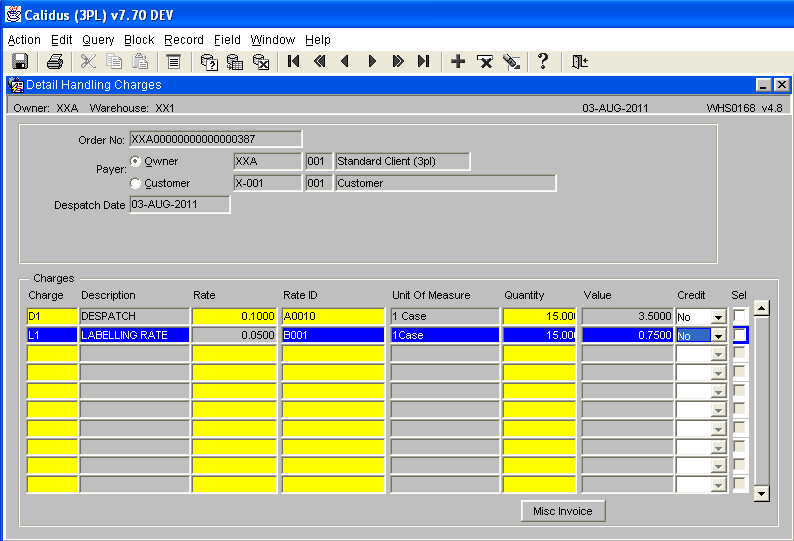794x541 pixels.
Task: Click Rate ID cell B001
Action: [x=333, y=335]
